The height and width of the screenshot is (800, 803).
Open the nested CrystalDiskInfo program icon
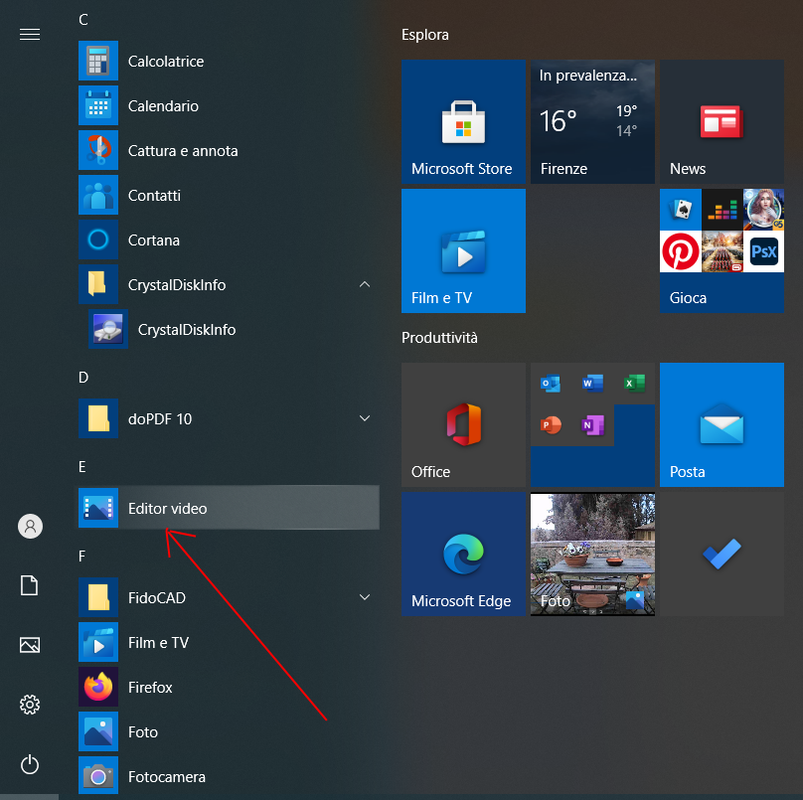tap(108, 329)
